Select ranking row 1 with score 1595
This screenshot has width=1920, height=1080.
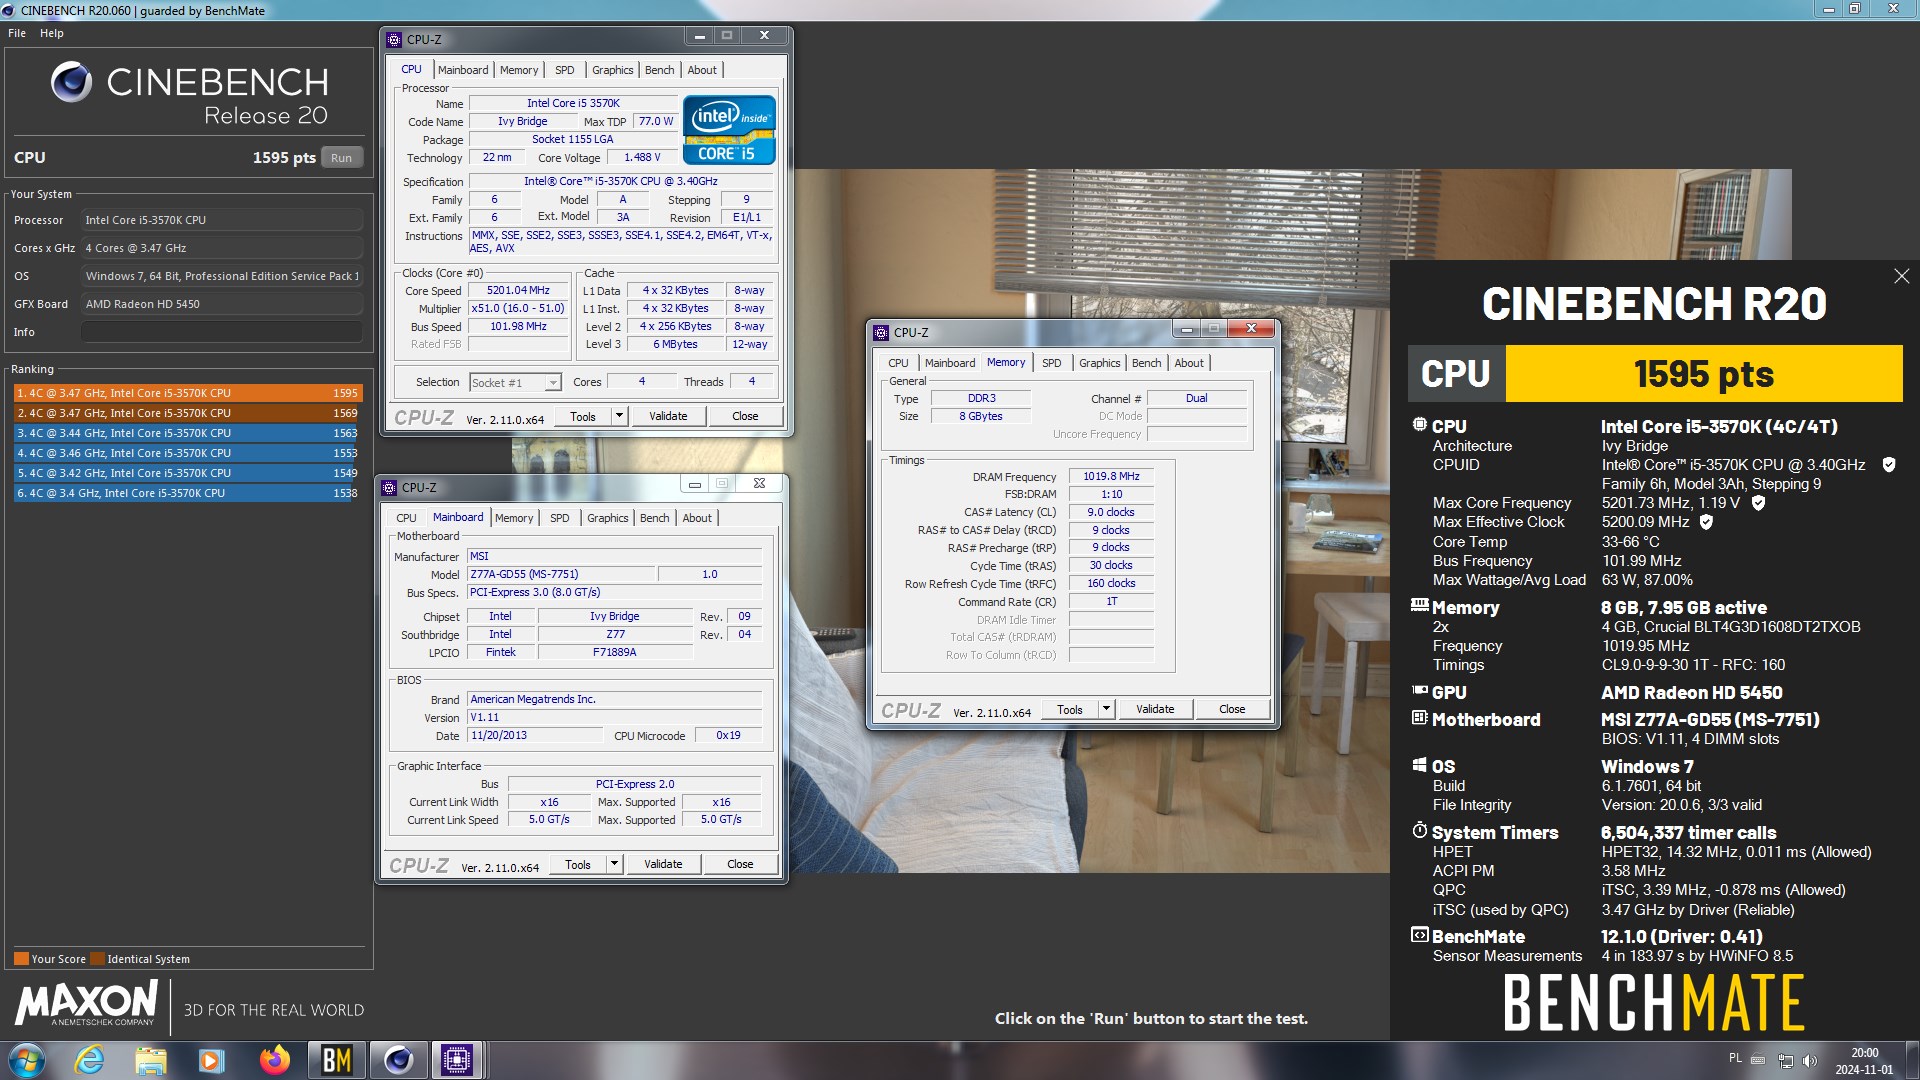187,393
